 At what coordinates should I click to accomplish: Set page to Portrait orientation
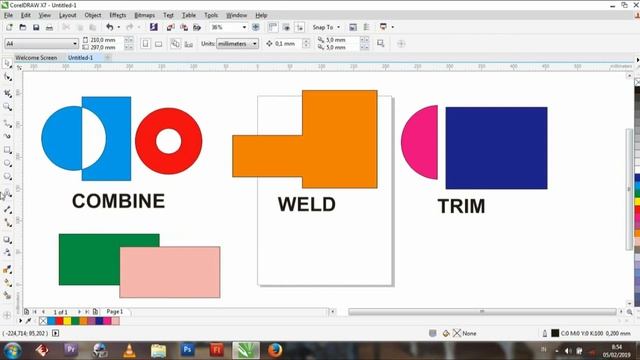145,43
